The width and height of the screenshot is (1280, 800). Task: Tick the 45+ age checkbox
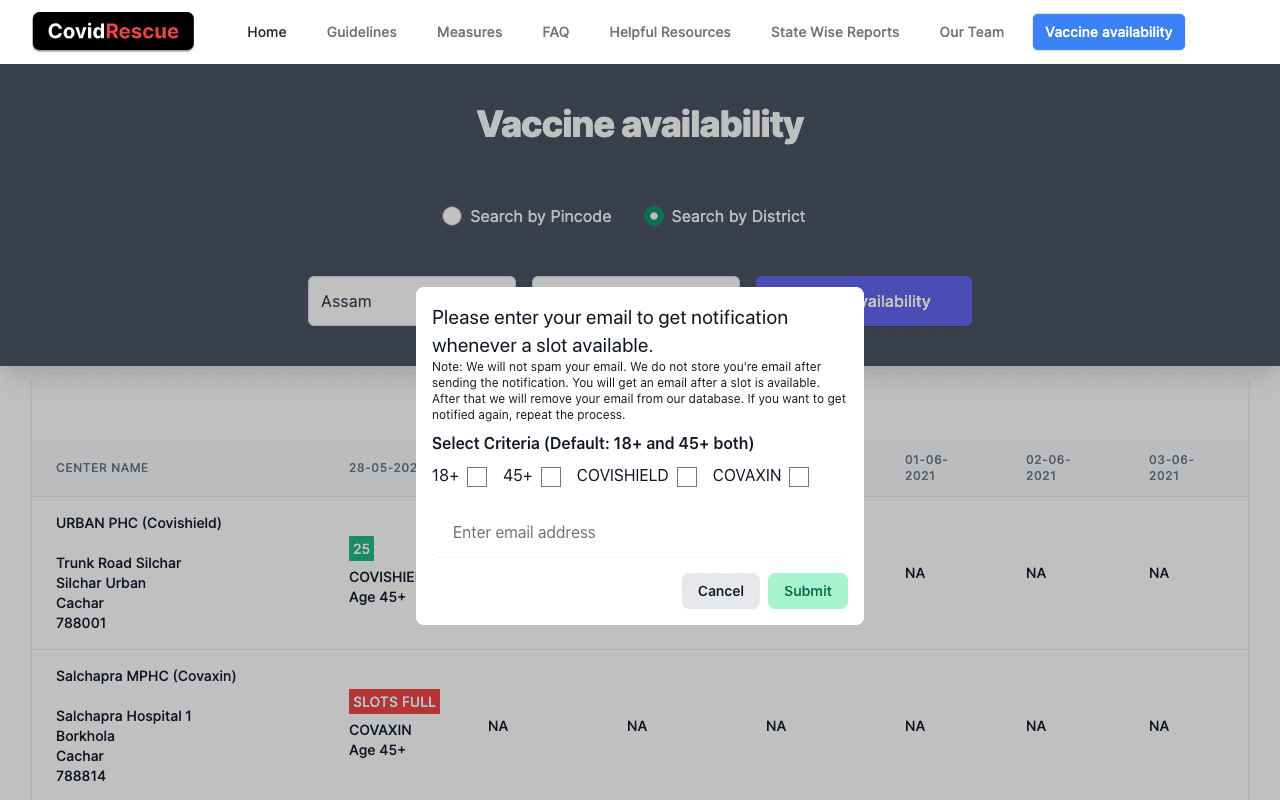pyautogui.click(x=551, y=477)
